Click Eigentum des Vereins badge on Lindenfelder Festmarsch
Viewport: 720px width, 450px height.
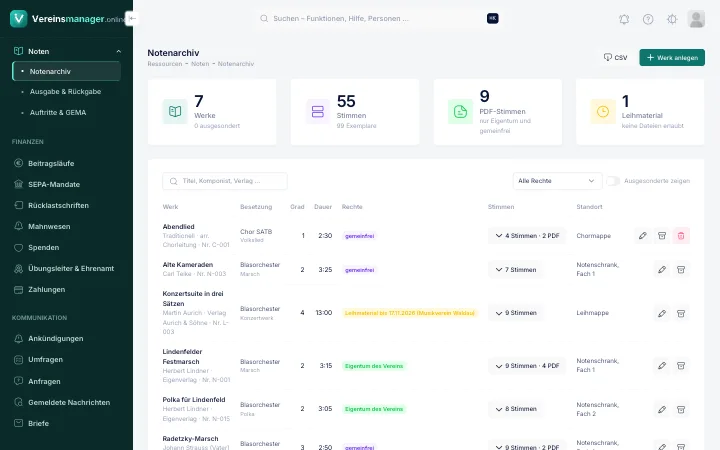coord(374,366)
